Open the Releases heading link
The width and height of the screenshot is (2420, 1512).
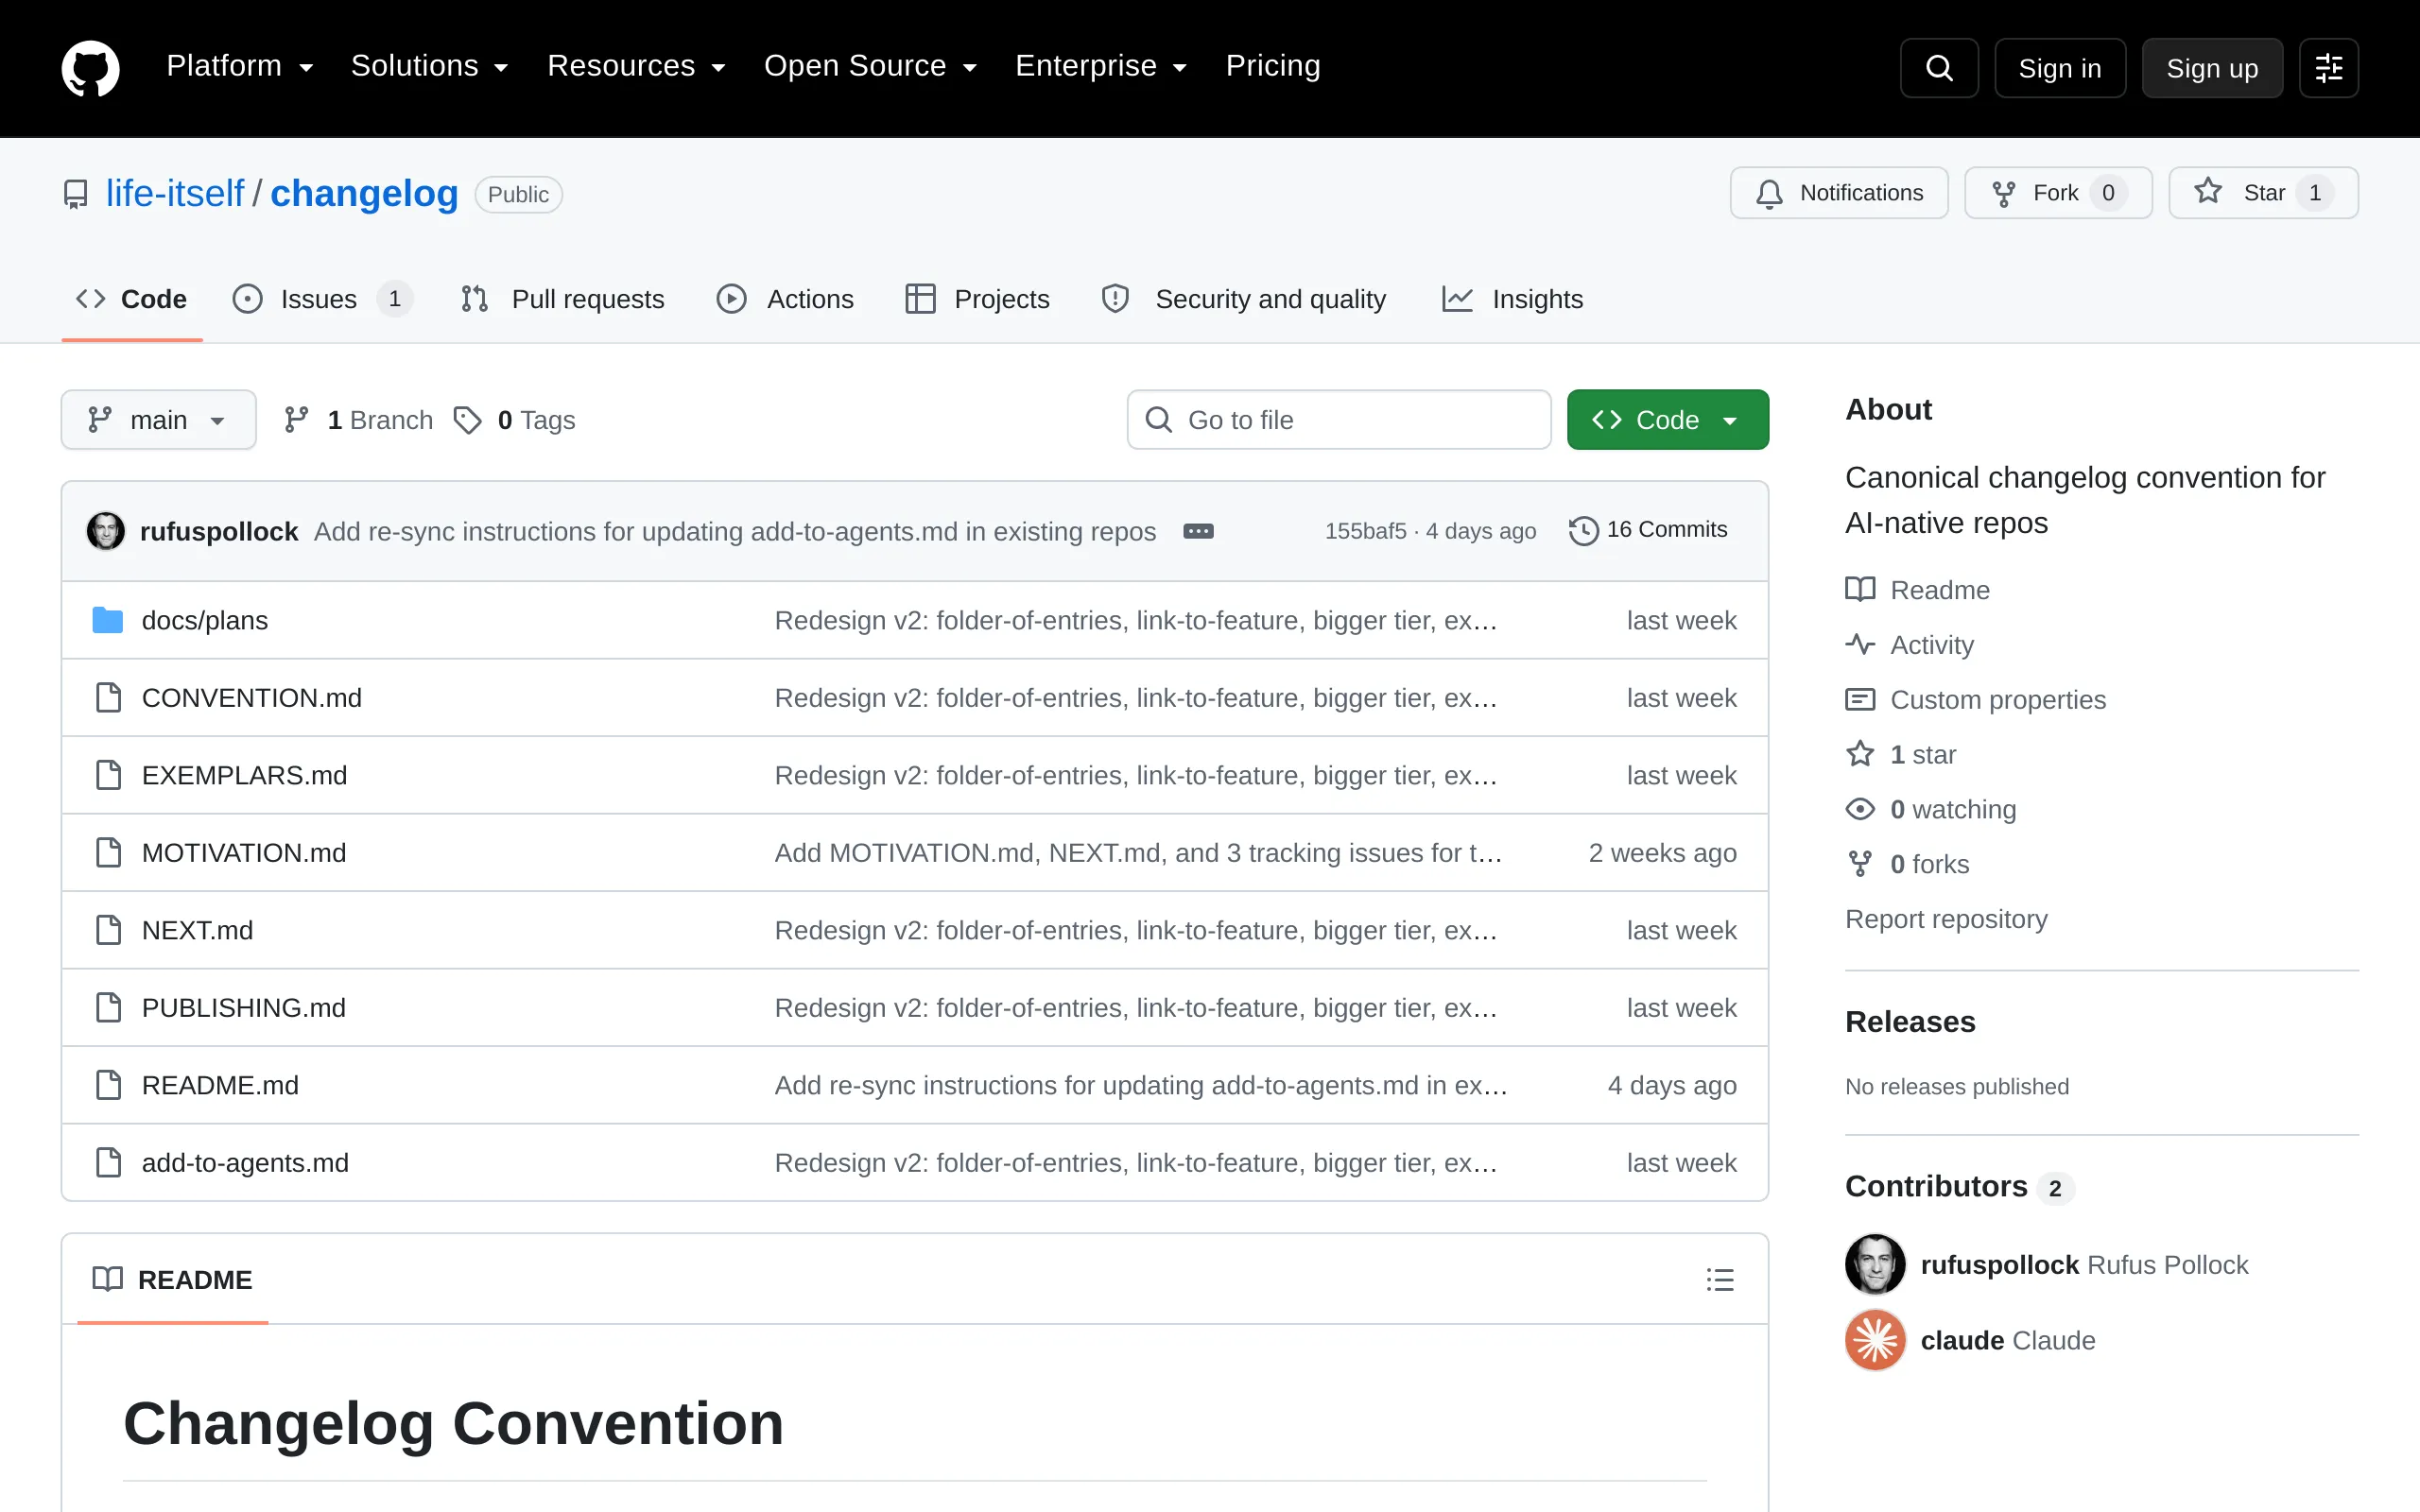tap(1910, 1021)
